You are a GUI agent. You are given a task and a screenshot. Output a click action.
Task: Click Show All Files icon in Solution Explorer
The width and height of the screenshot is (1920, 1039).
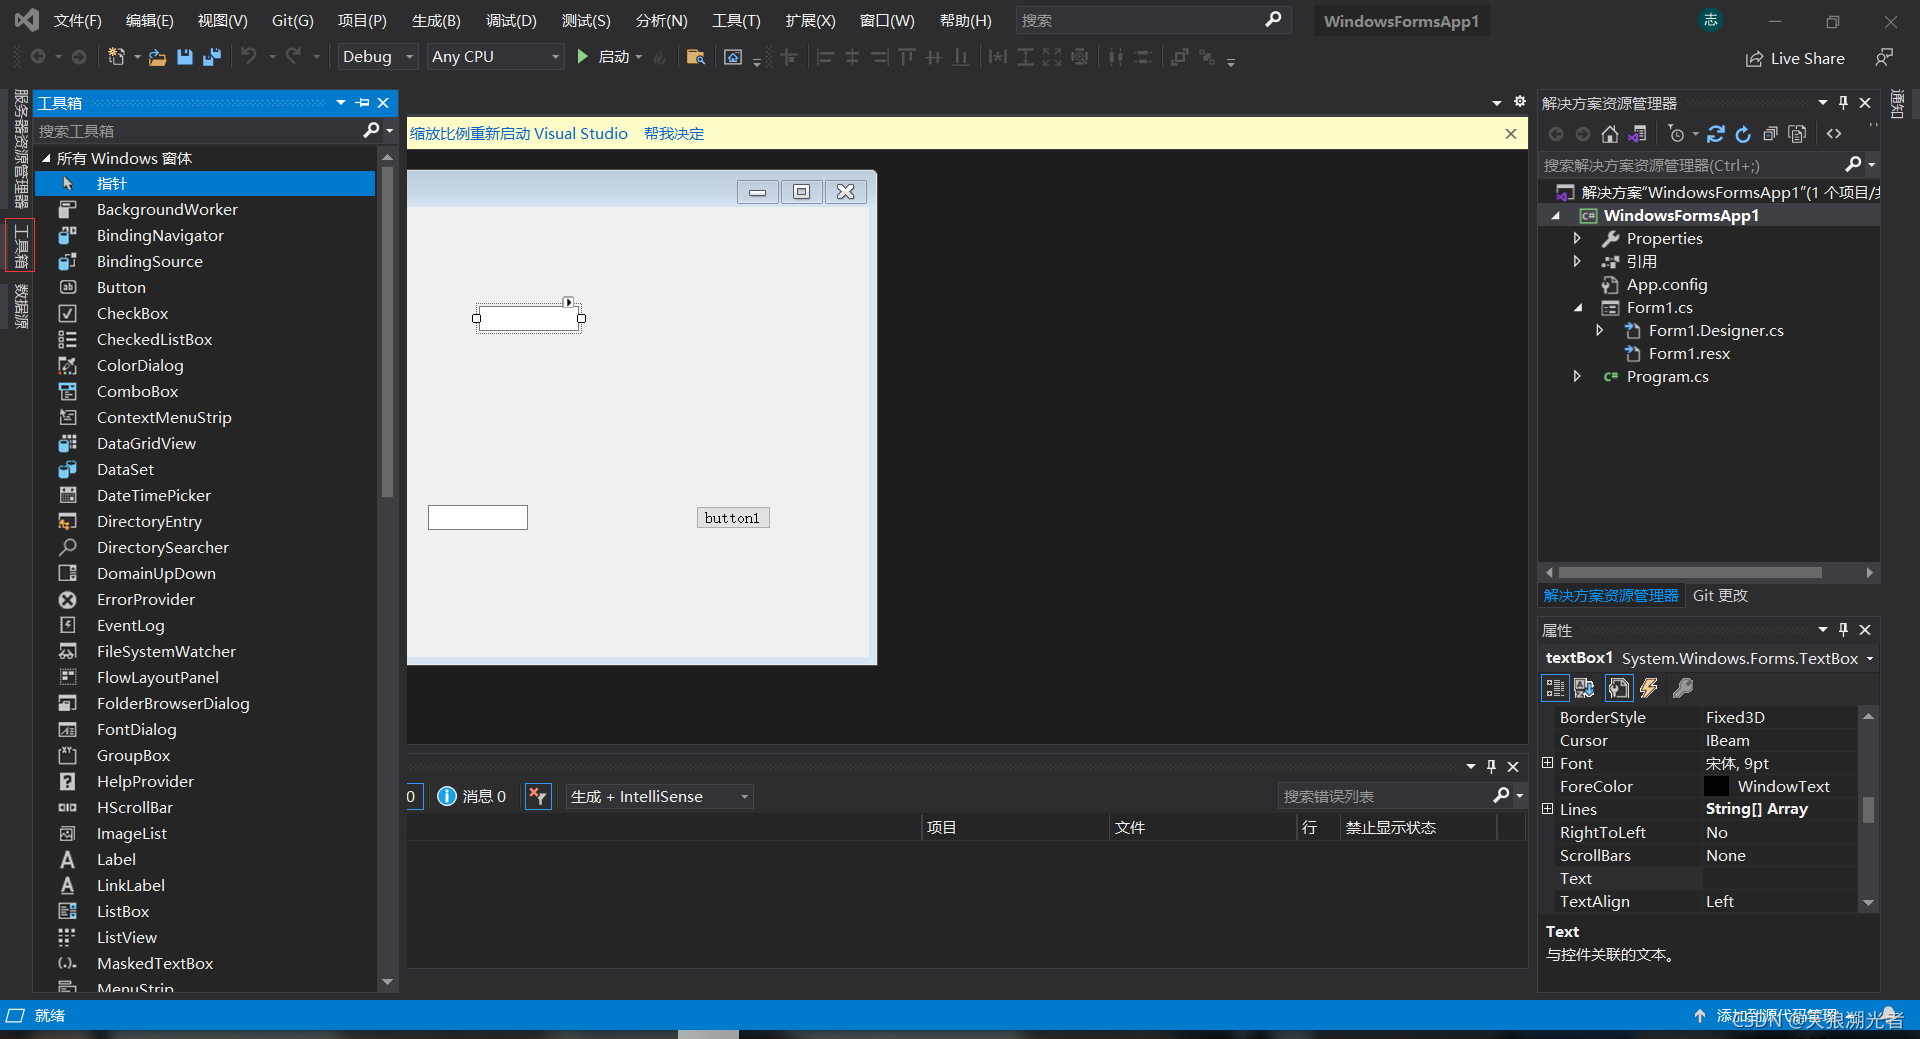coord(1797,134)
